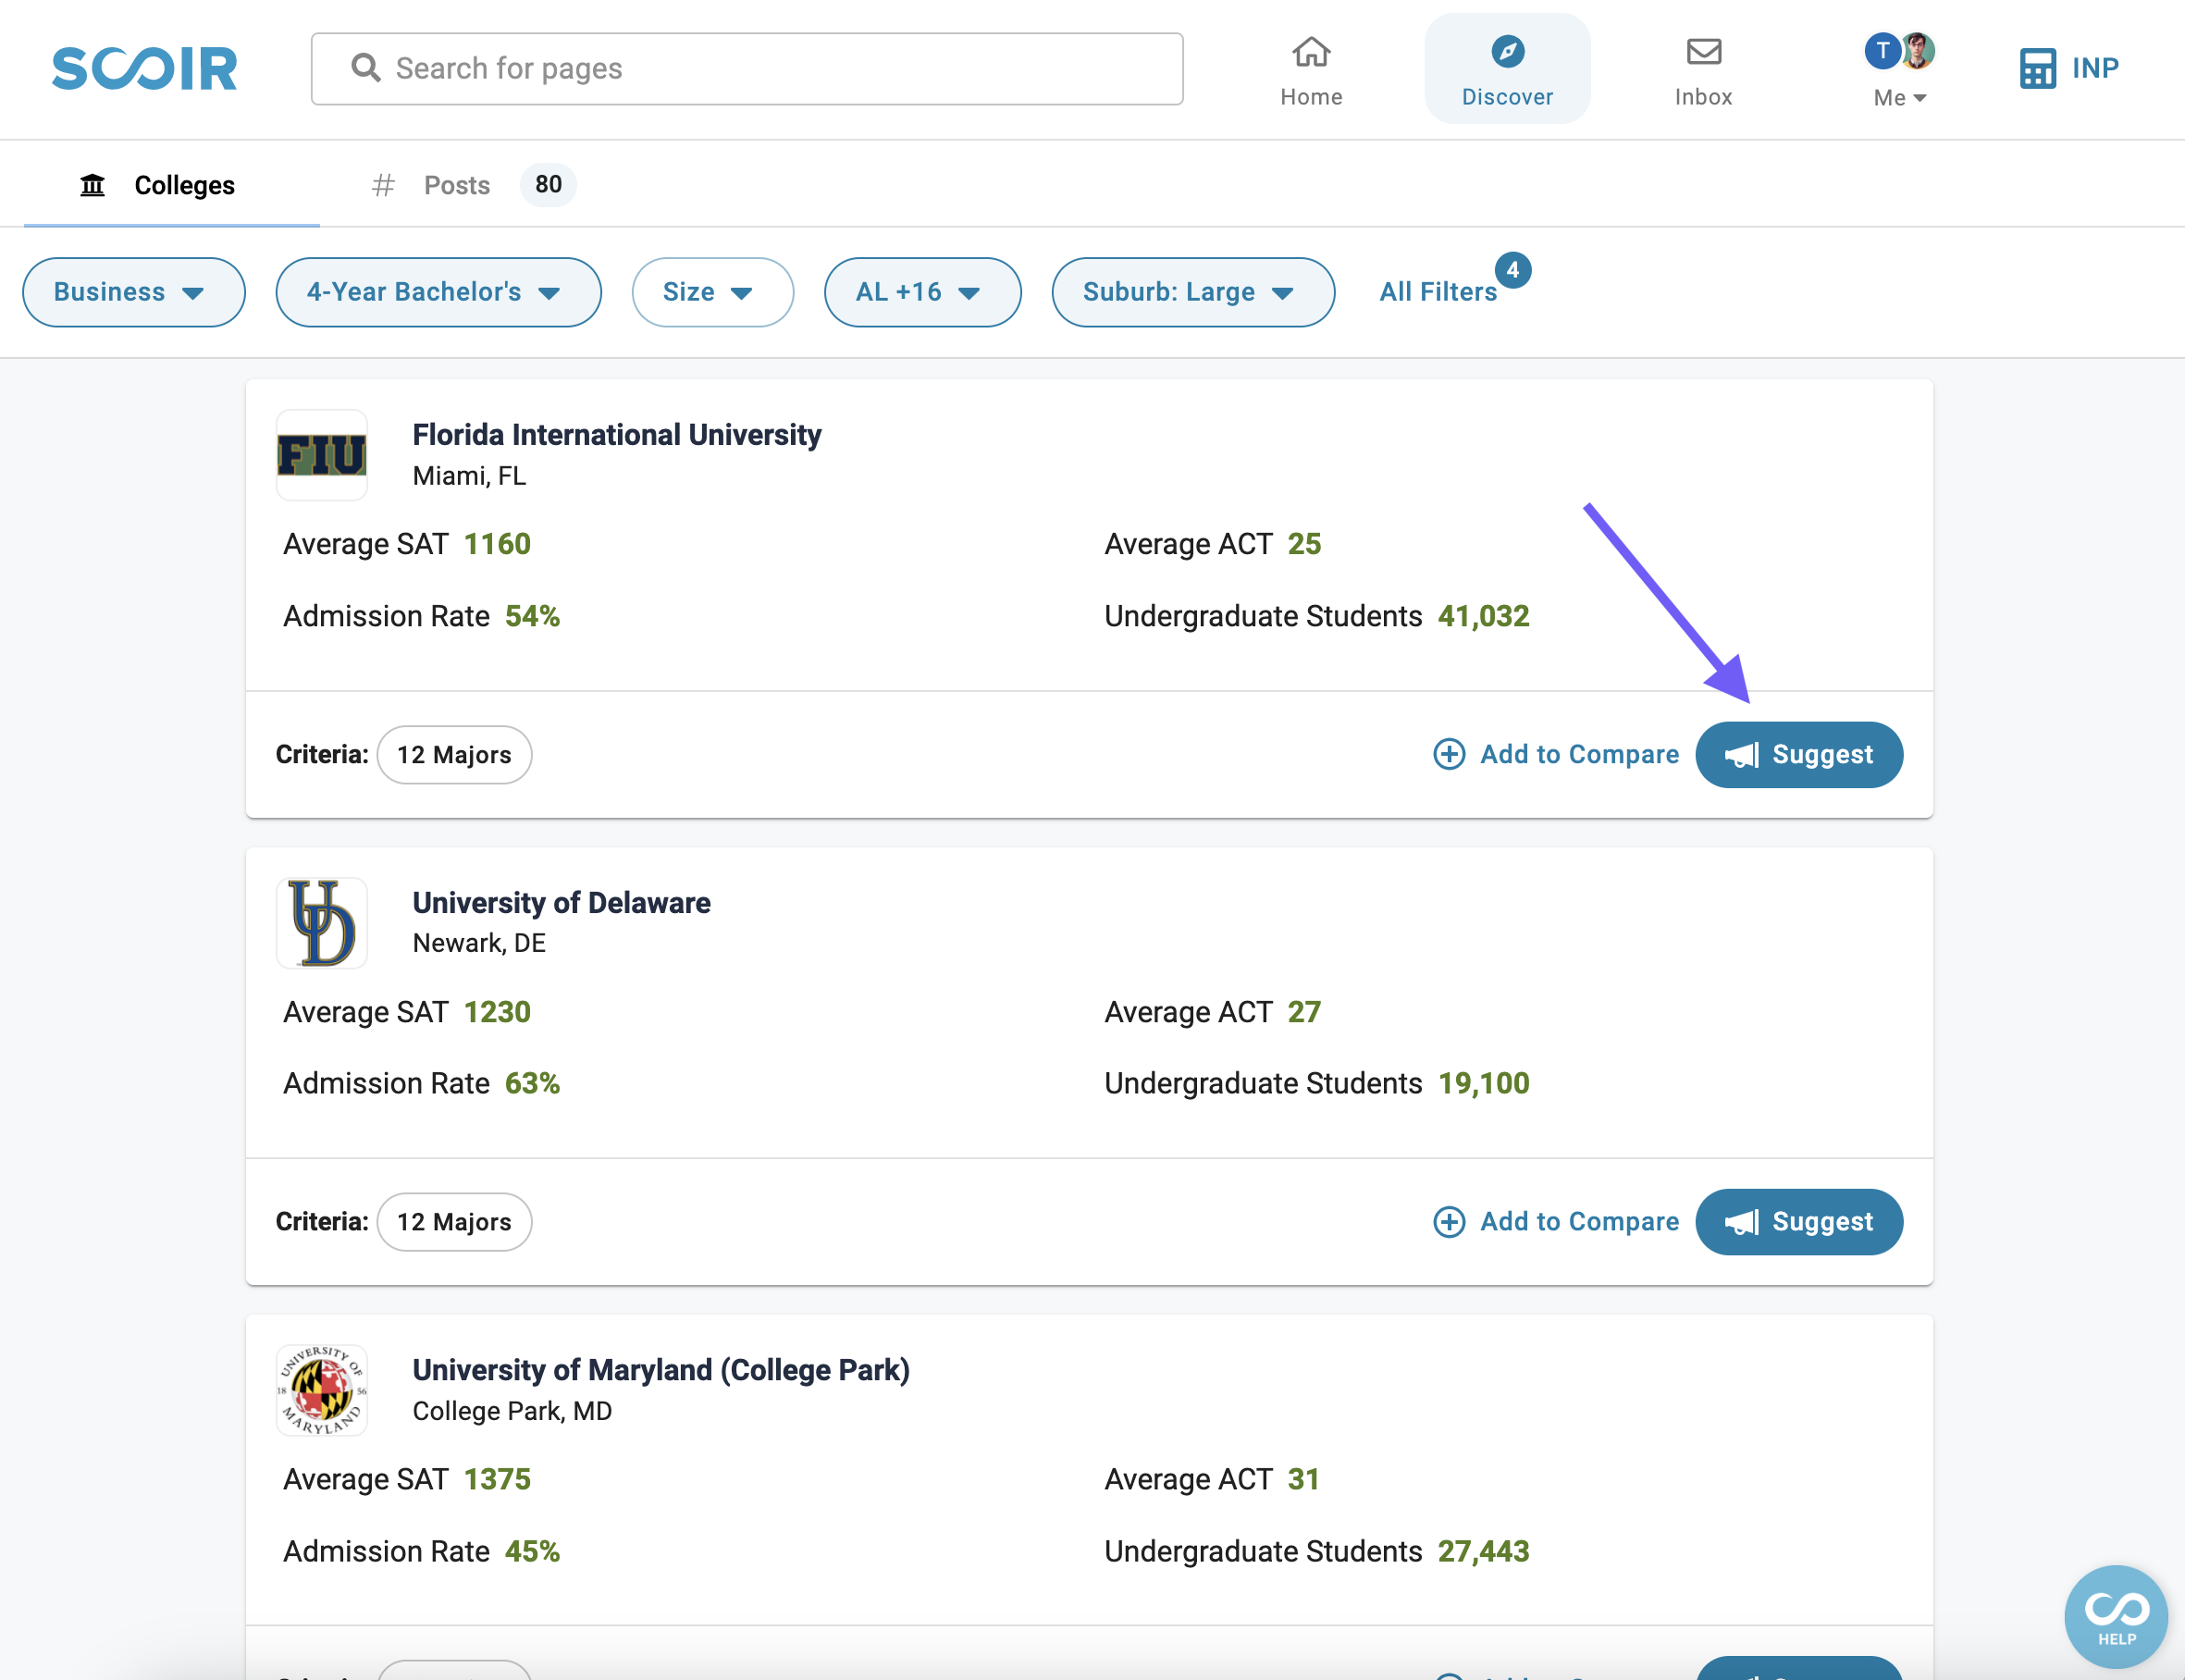Screen dimensions: 2185x1680
Task: Click Average SAT value 1230
Action: pos(497,1012)
